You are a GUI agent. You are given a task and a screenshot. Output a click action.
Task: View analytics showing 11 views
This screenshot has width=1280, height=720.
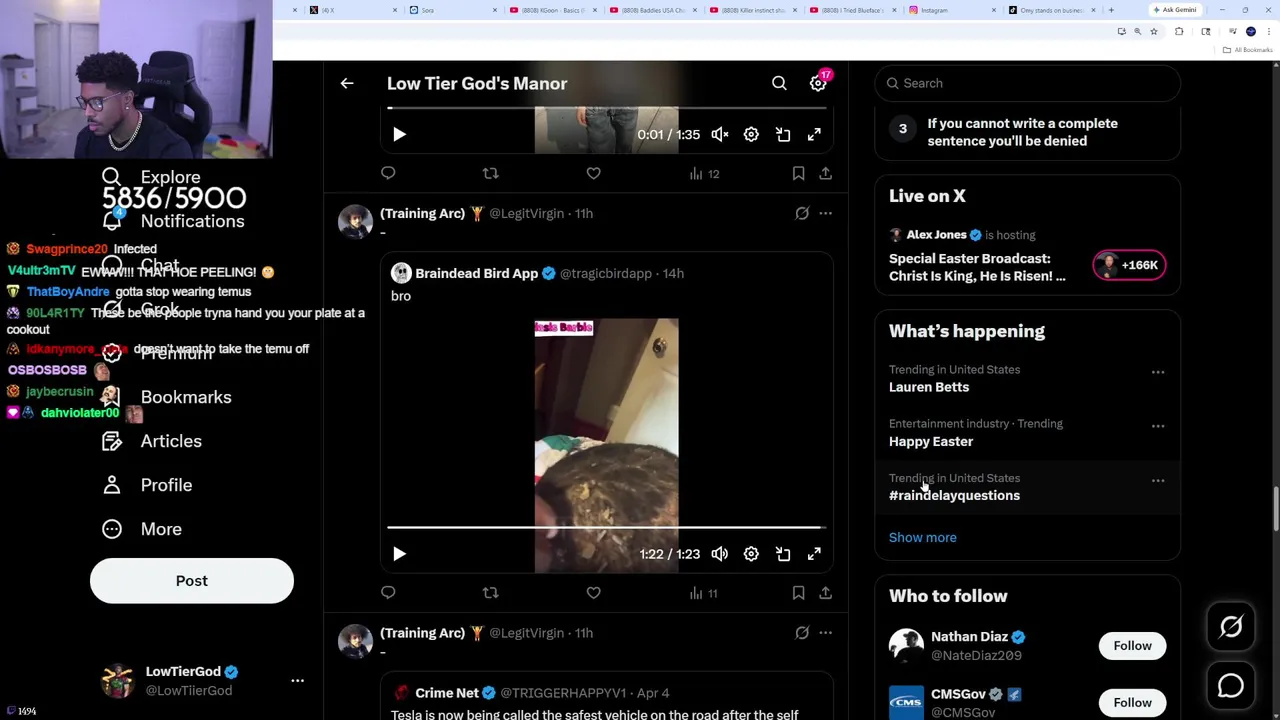(704, 594)
